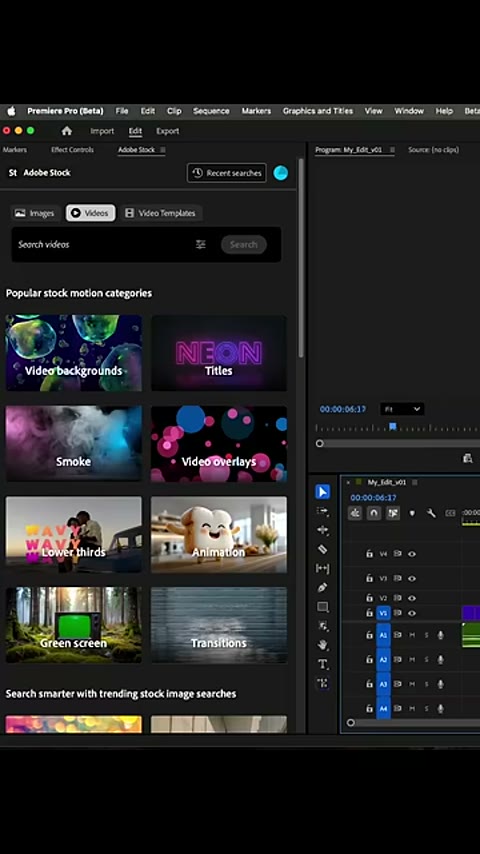Hide video track V4 output
This screenshot has height=854, width=480.
coord(412,554)
